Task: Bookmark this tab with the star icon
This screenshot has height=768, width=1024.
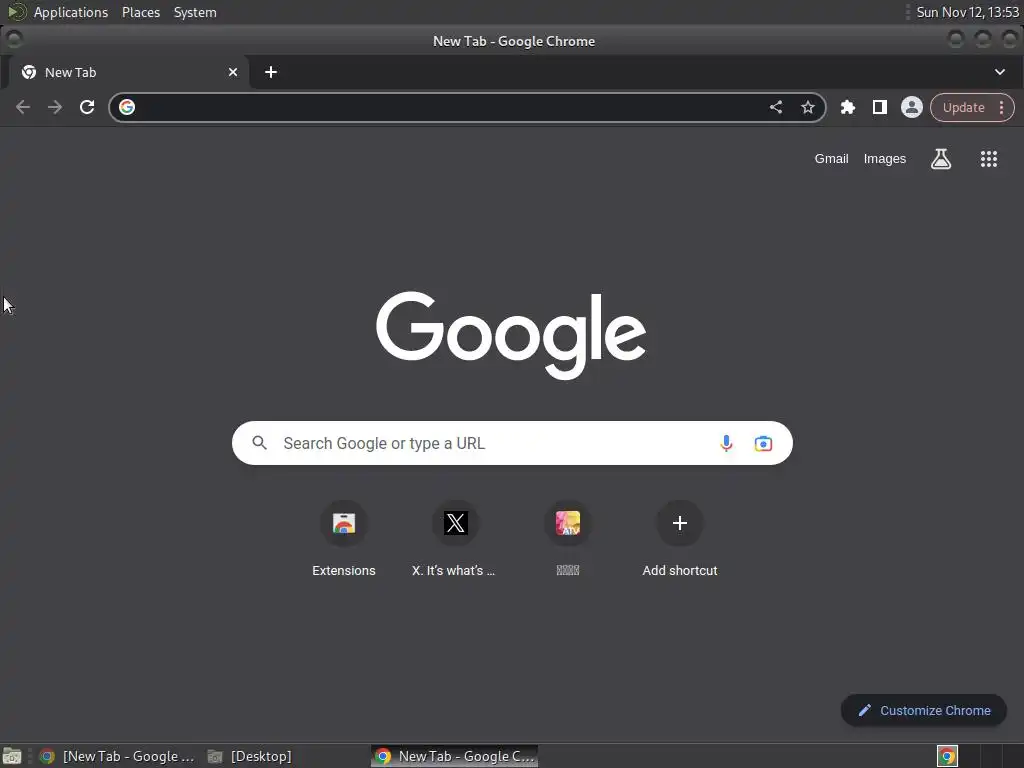Action: point(808,107)
